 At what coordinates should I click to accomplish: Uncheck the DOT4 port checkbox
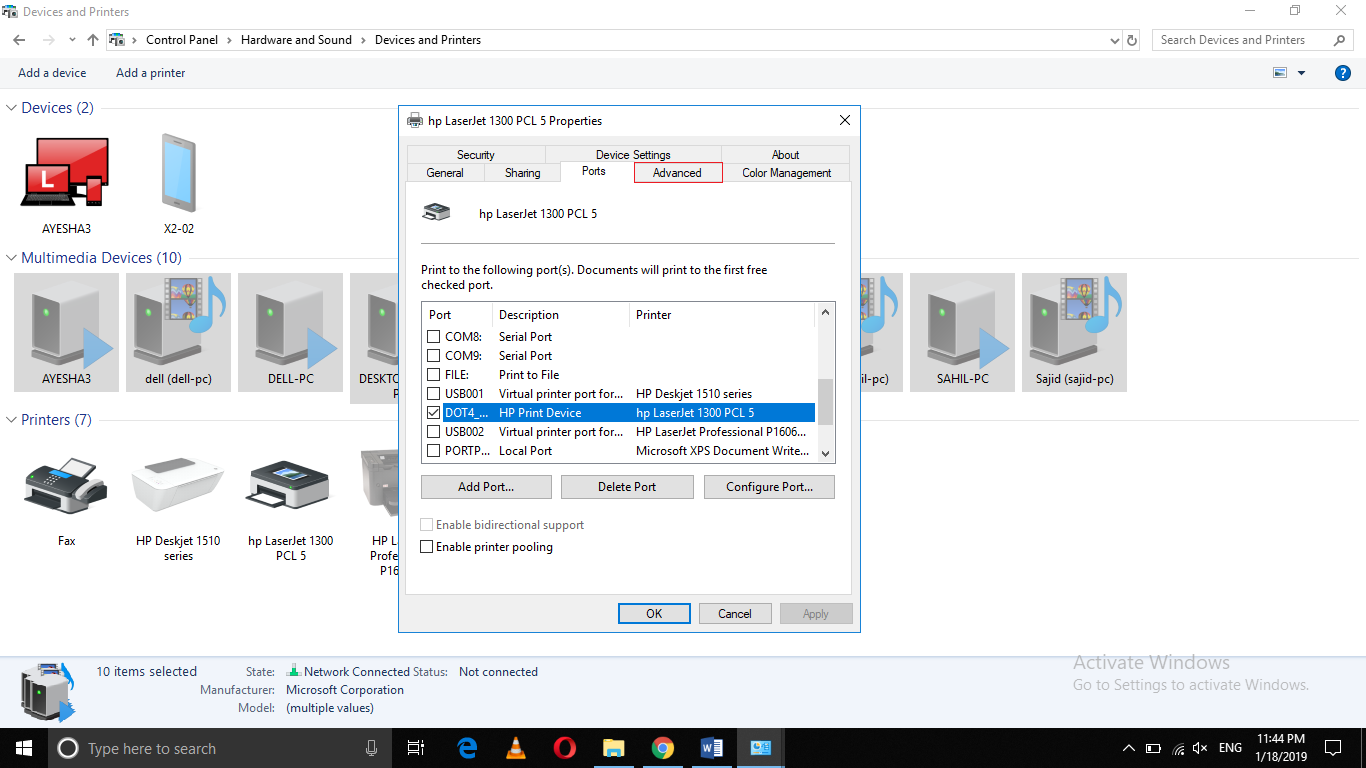point(433,412)
